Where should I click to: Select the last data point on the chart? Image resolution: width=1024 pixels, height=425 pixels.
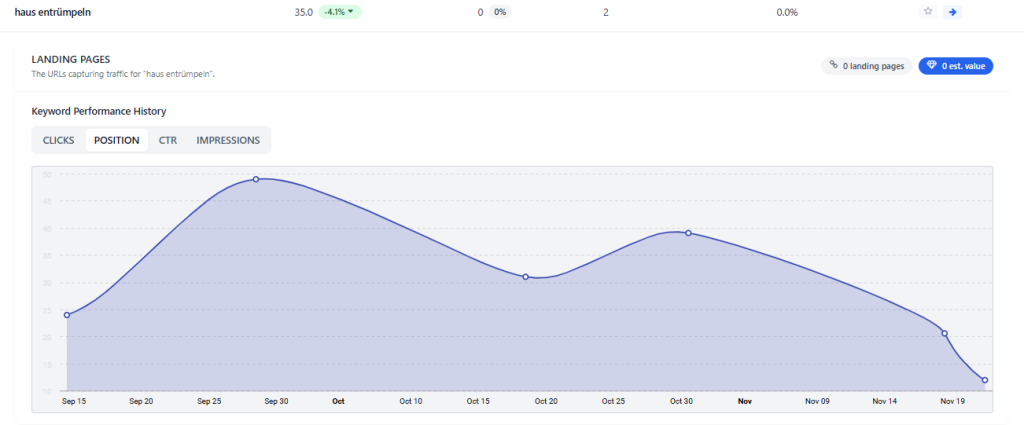(x=985, y=380)
